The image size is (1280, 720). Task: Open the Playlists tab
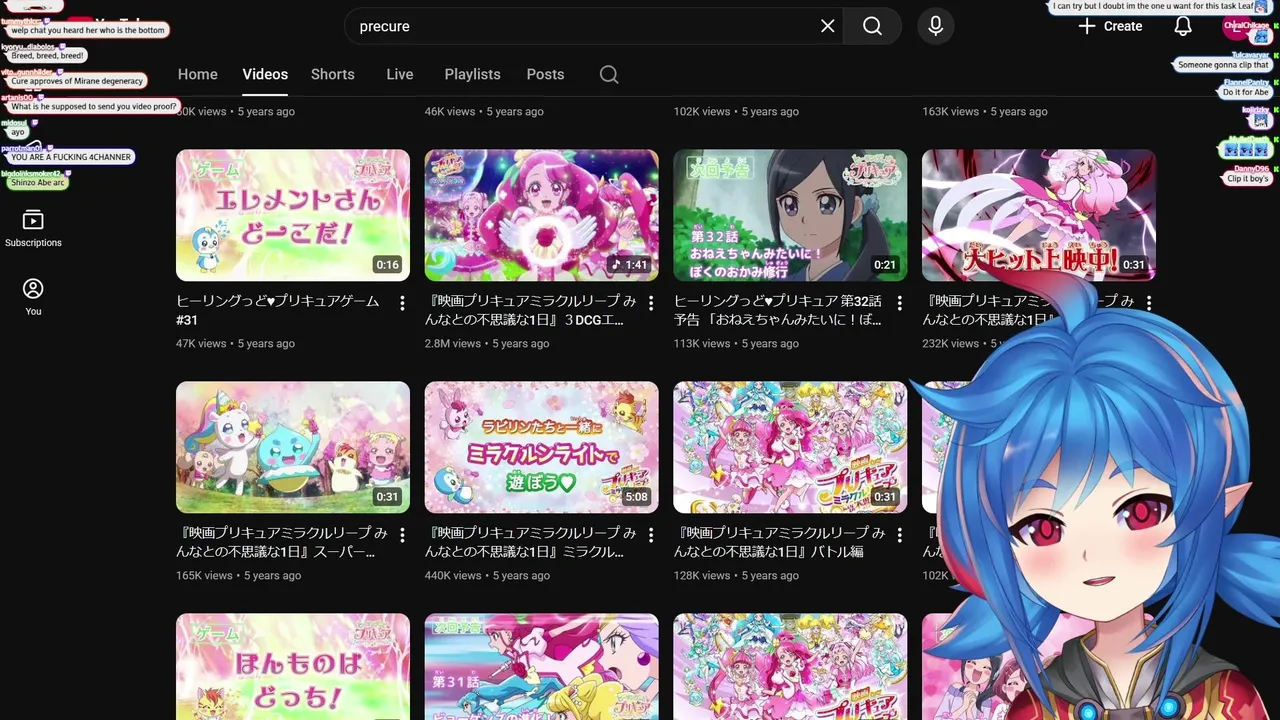(x=473, y=74)
